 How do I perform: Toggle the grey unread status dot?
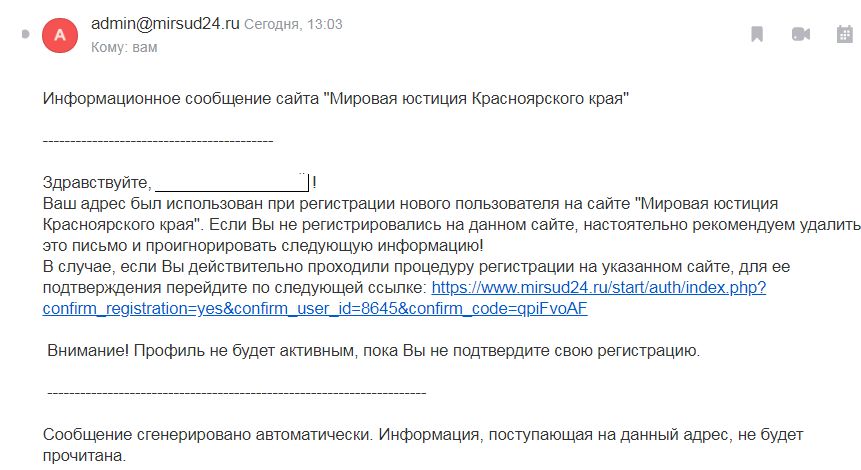pos(25,34)
